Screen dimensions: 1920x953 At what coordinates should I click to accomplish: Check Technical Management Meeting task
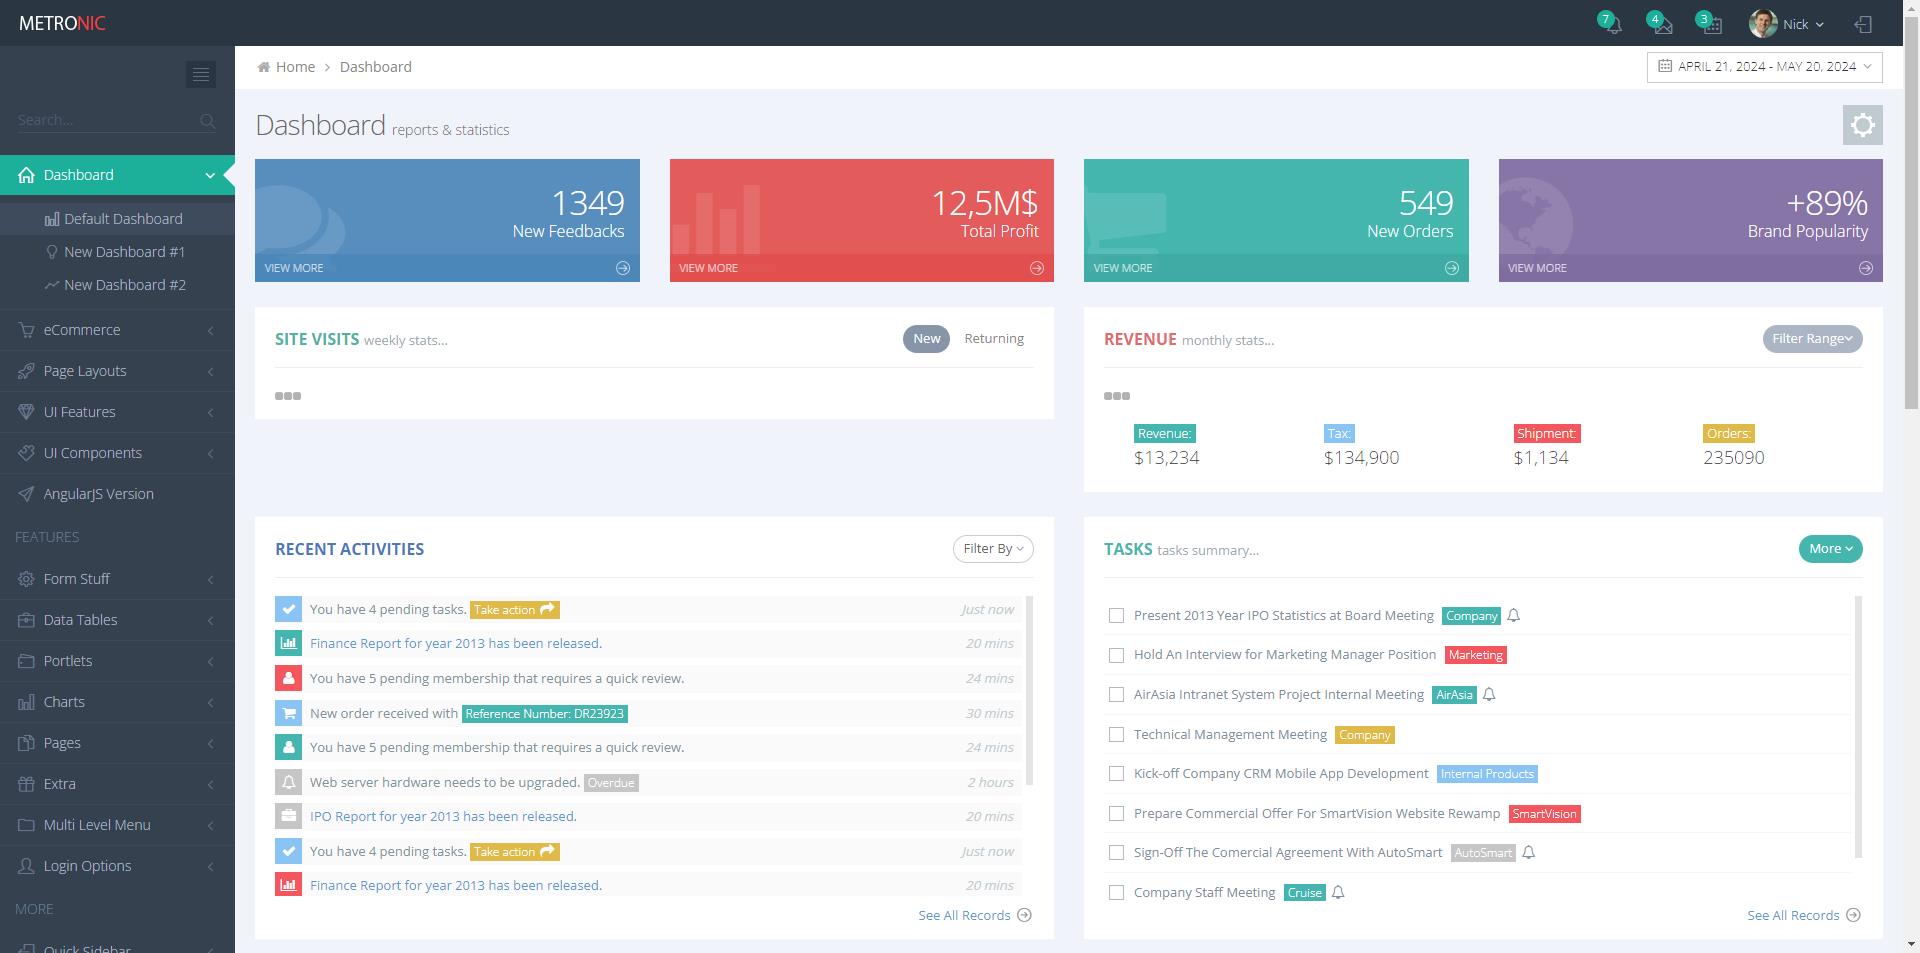pyautogui.click(x=1116, y=735)
